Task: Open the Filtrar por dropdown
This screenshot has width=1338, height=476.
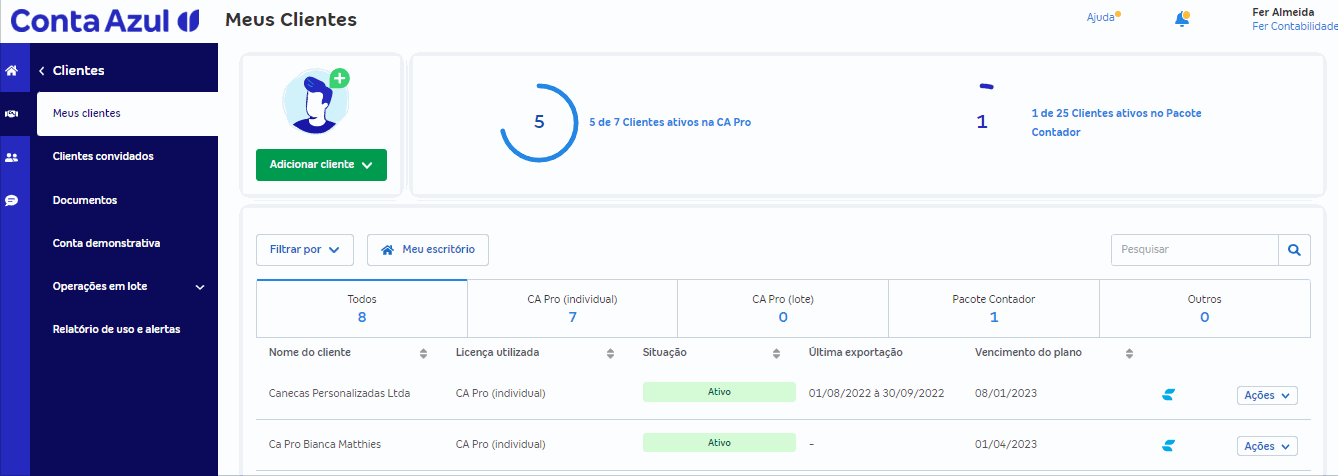Action: [x=305, y=250]
